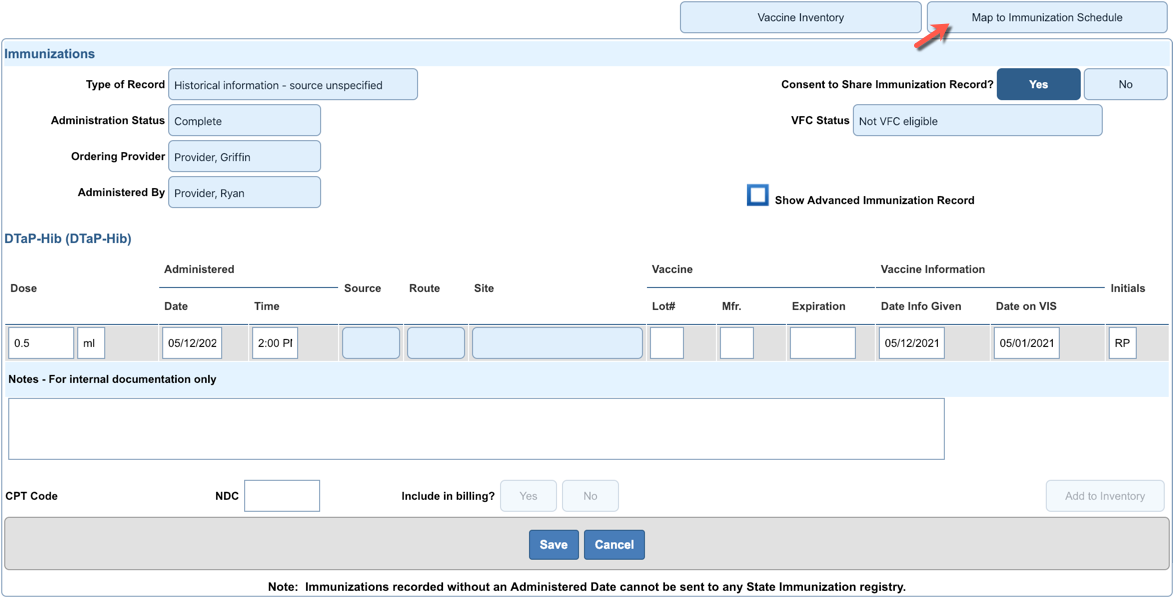Open the Type of Record dropdown

[x=293, y=85]
